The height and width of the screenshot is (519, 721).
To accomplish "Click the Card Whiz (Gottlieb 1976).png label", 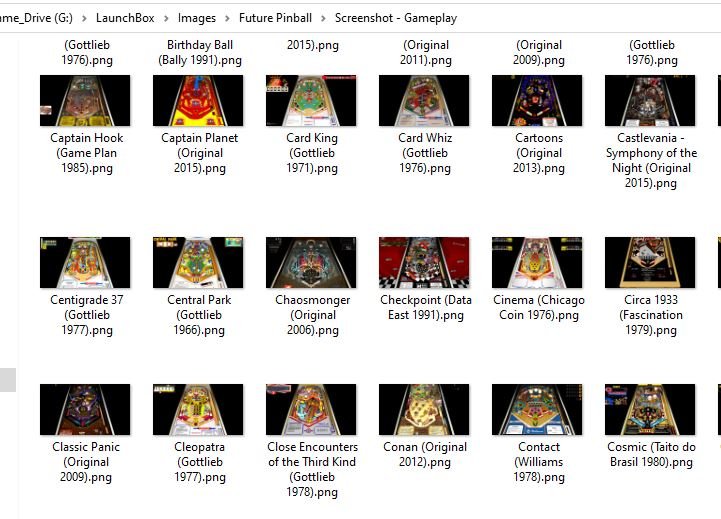I will click(425, 153).
